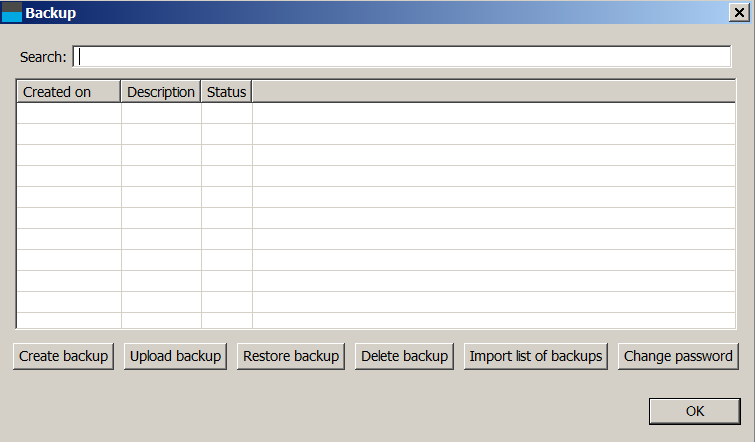Click the Backup title text in title bar

click(51, 13)
